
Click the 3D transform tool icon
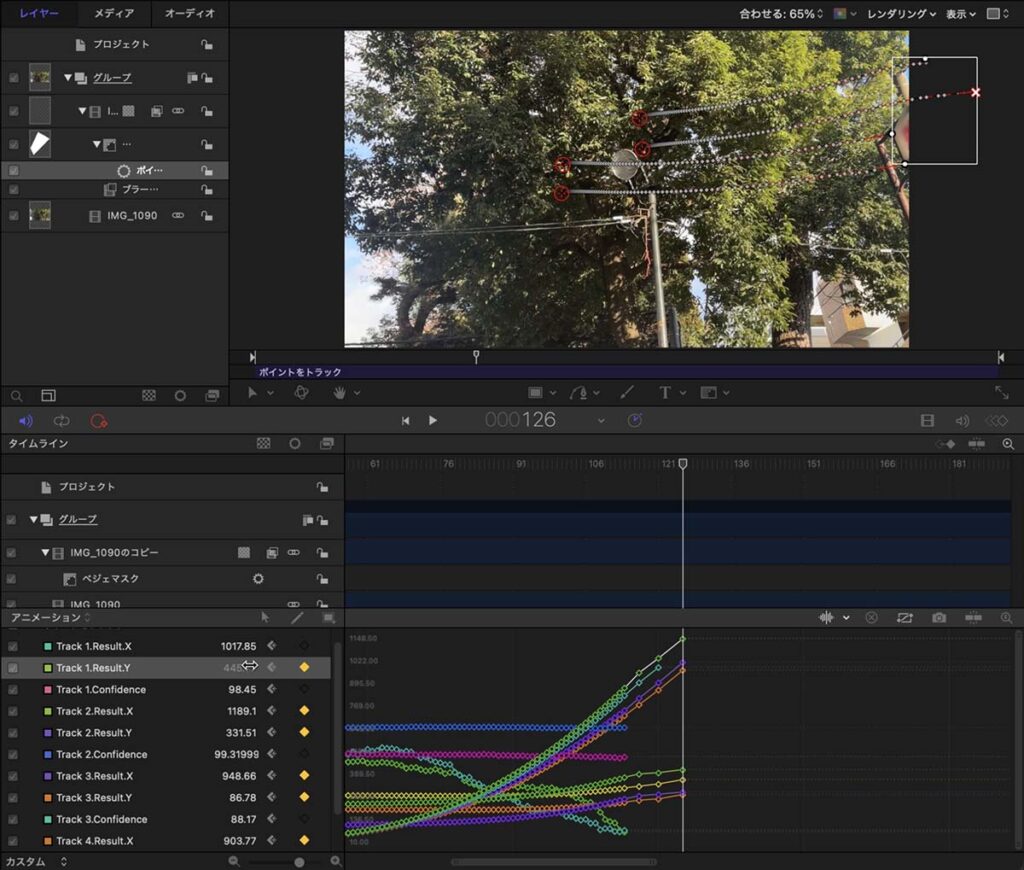pyautogui.click(x=301, y=393)
